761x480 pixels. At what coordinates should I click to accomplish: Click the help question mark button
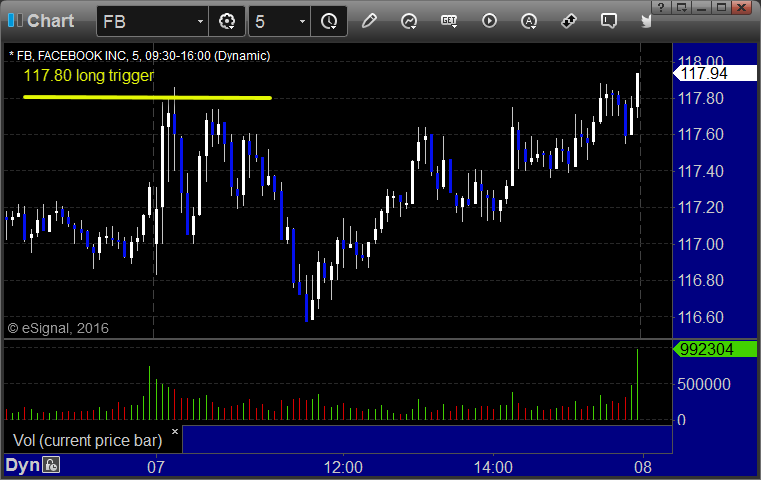coord(661,7)
